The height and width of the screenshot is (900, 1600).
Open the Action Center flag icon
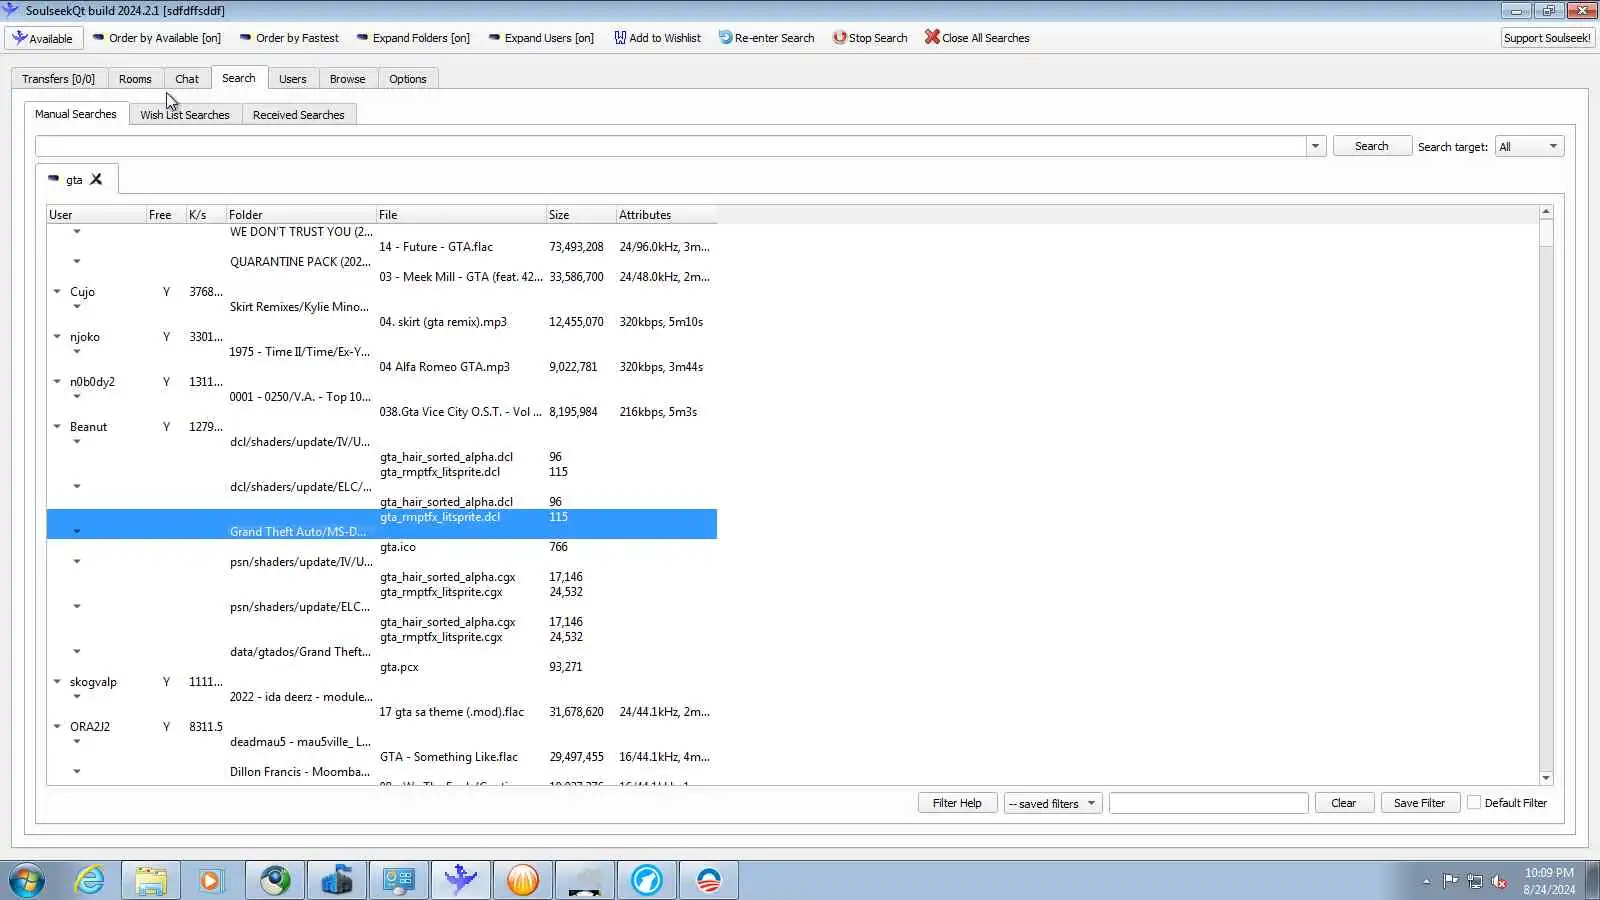click(x=1450, y=881)
